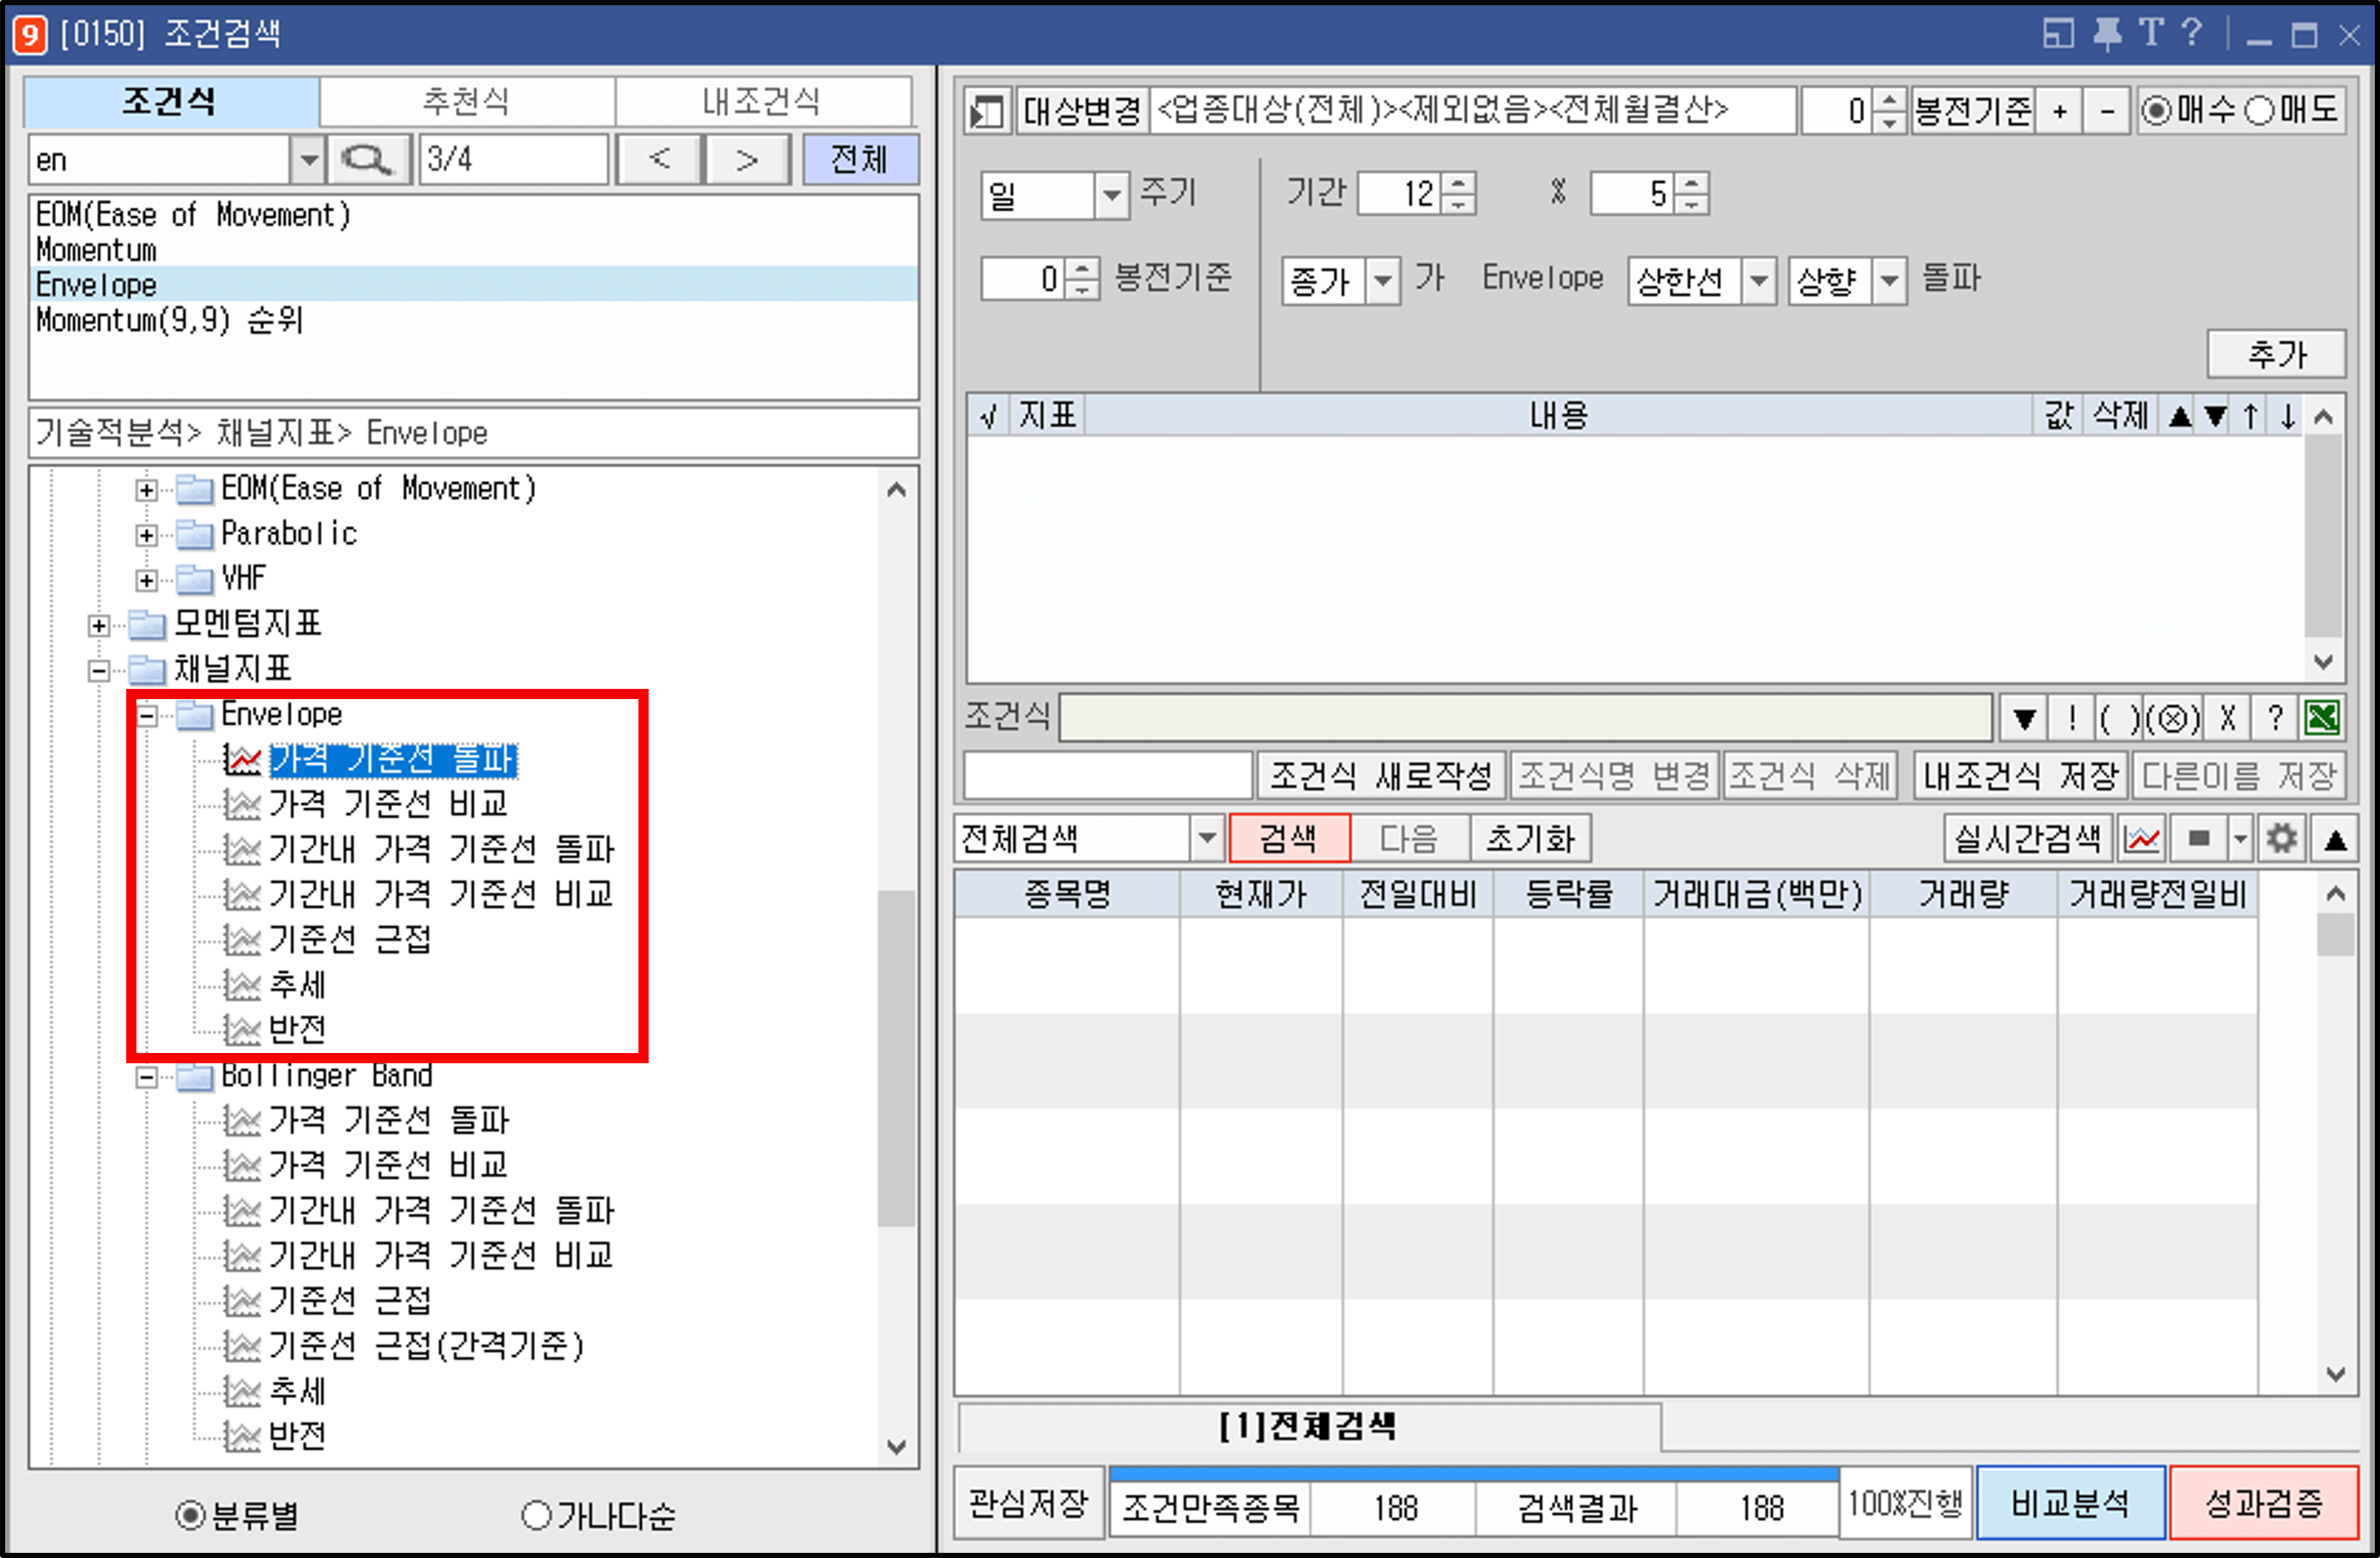Click the 내조건식 저장 button
Image resolution: width=2380 pixels, height=1558 pixels.
coord(2020,775)
